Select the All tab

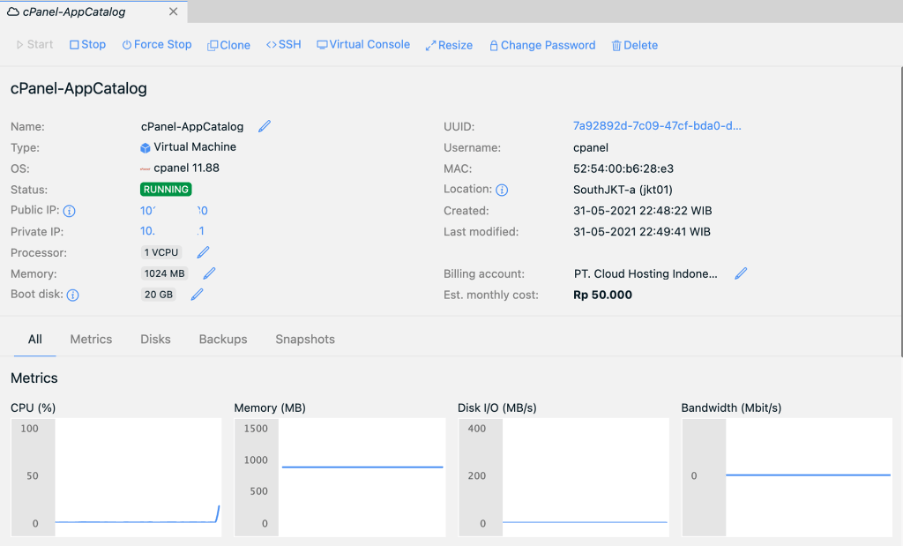[35, 339]
